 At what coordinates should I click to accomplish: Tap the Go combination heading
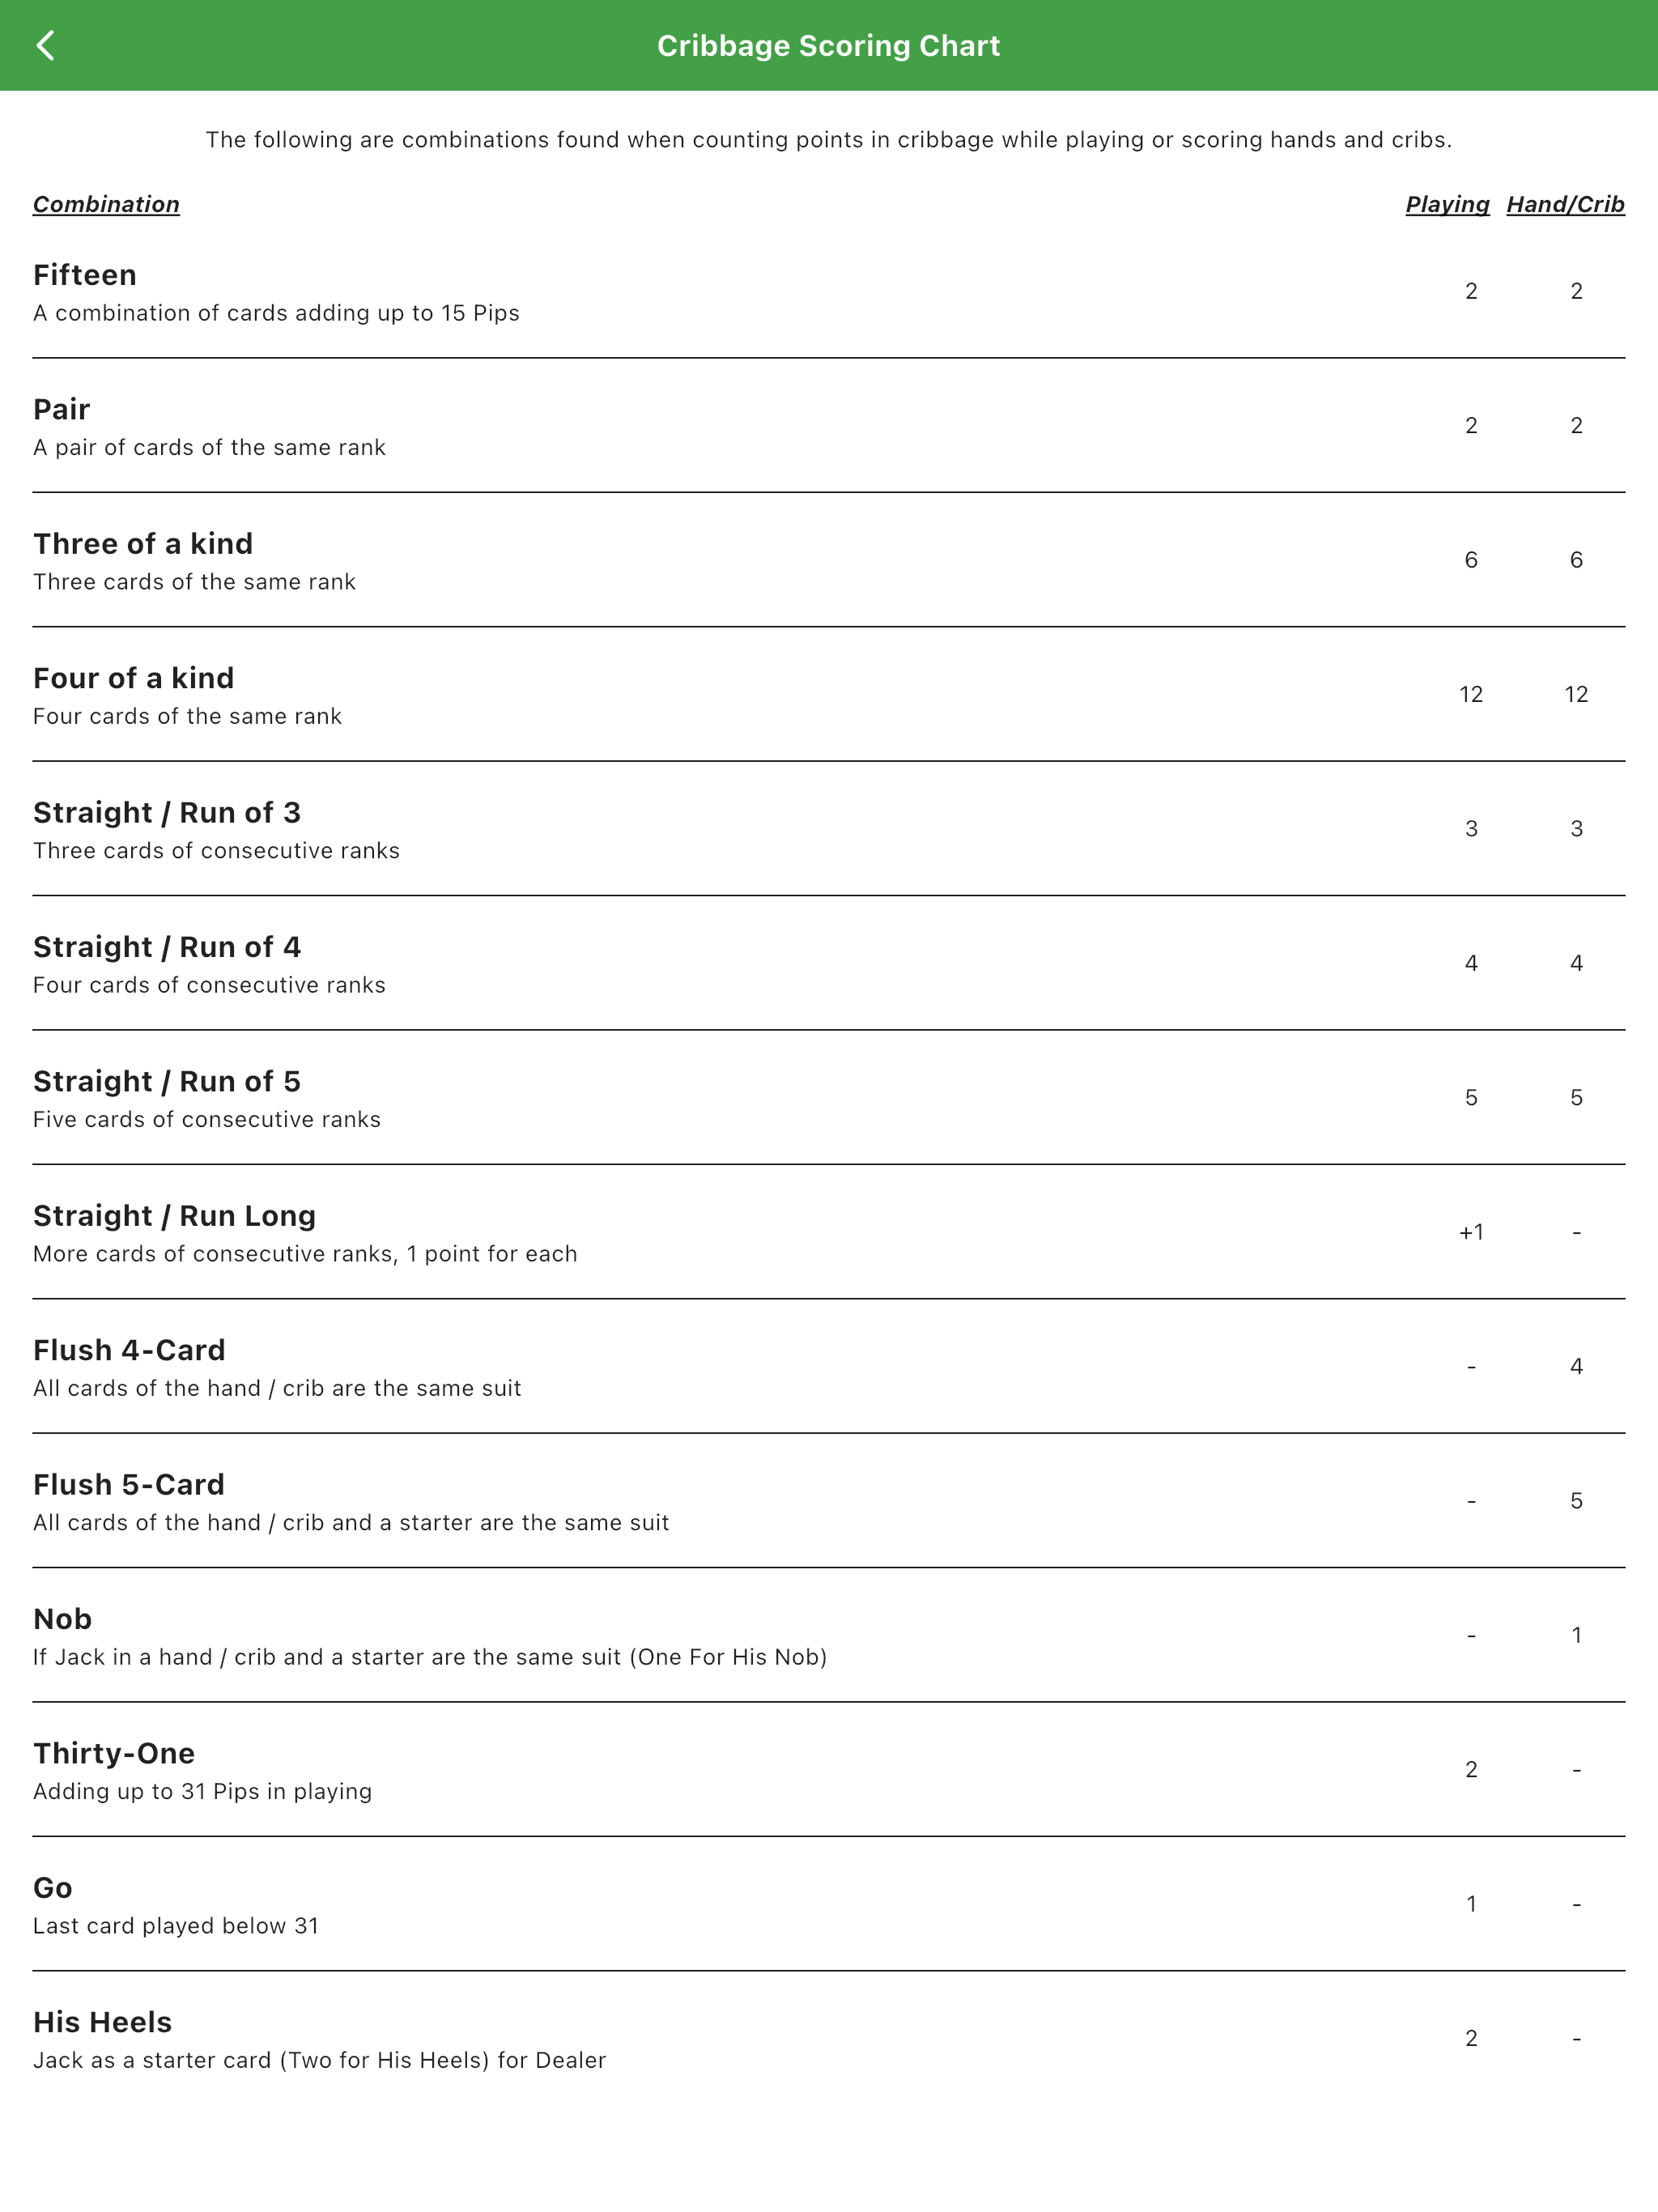[53, 1888]
